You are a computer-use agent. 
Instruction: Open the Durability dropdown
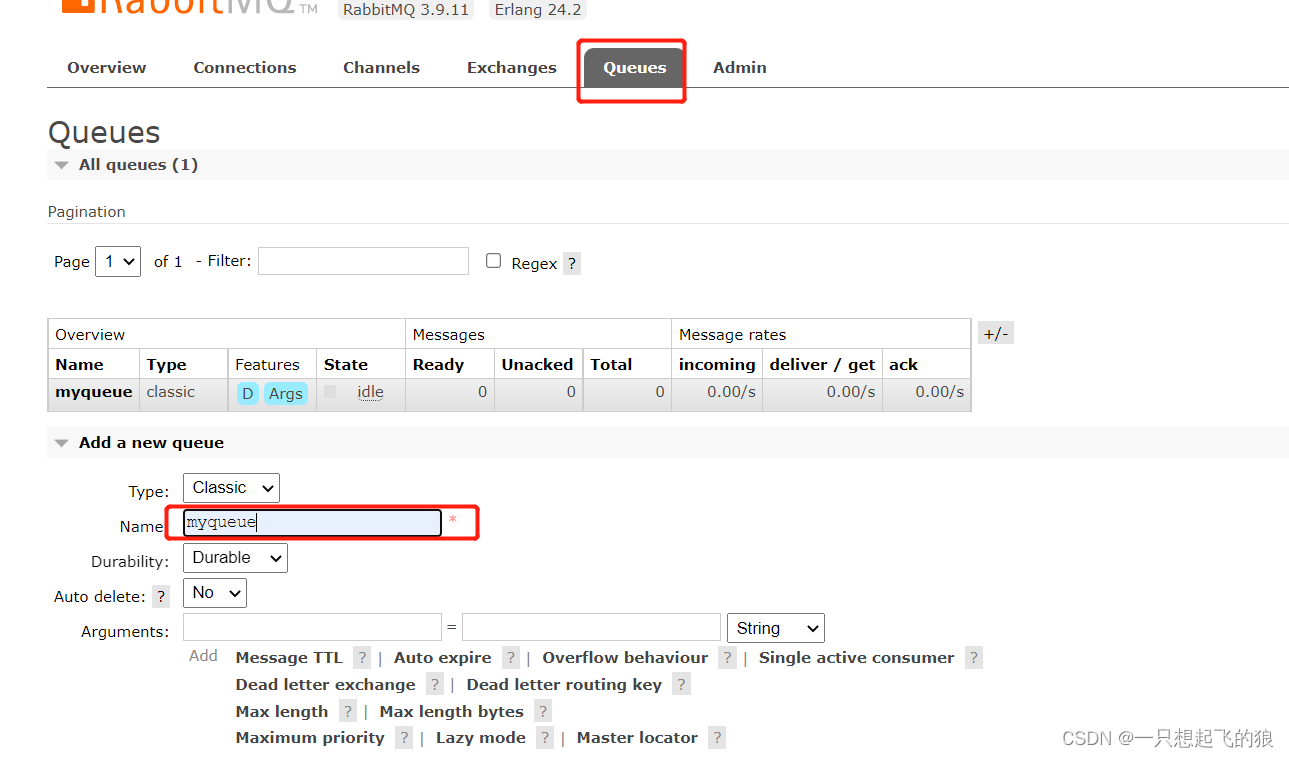click(234, 557)
